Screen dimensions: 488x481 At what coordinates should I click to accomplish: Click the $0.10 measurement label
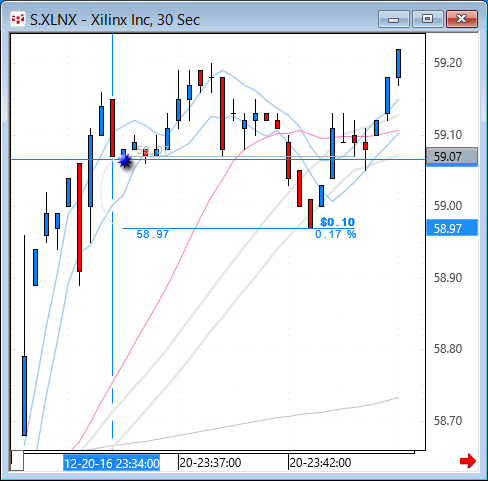coord(337,222)
